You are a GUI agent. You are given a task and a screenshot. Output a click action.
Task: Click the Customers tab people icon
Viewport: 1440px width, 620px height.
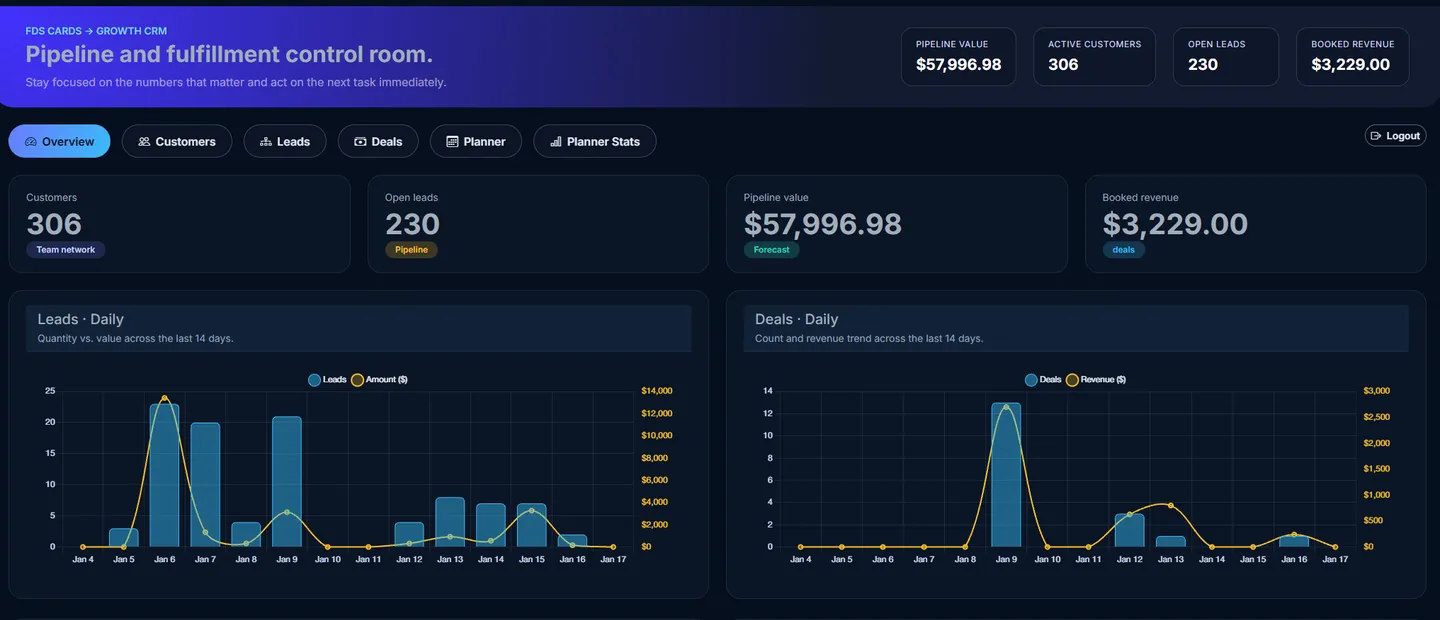[x=144, y=142]
